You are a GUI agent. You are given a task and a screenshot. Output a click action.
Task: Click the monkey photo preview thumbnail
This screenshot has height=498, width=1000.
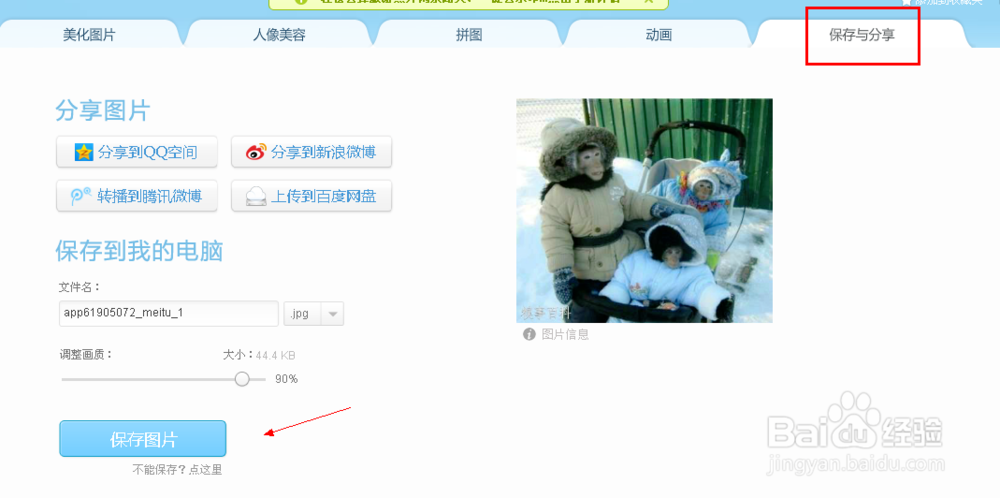[644, 210]
